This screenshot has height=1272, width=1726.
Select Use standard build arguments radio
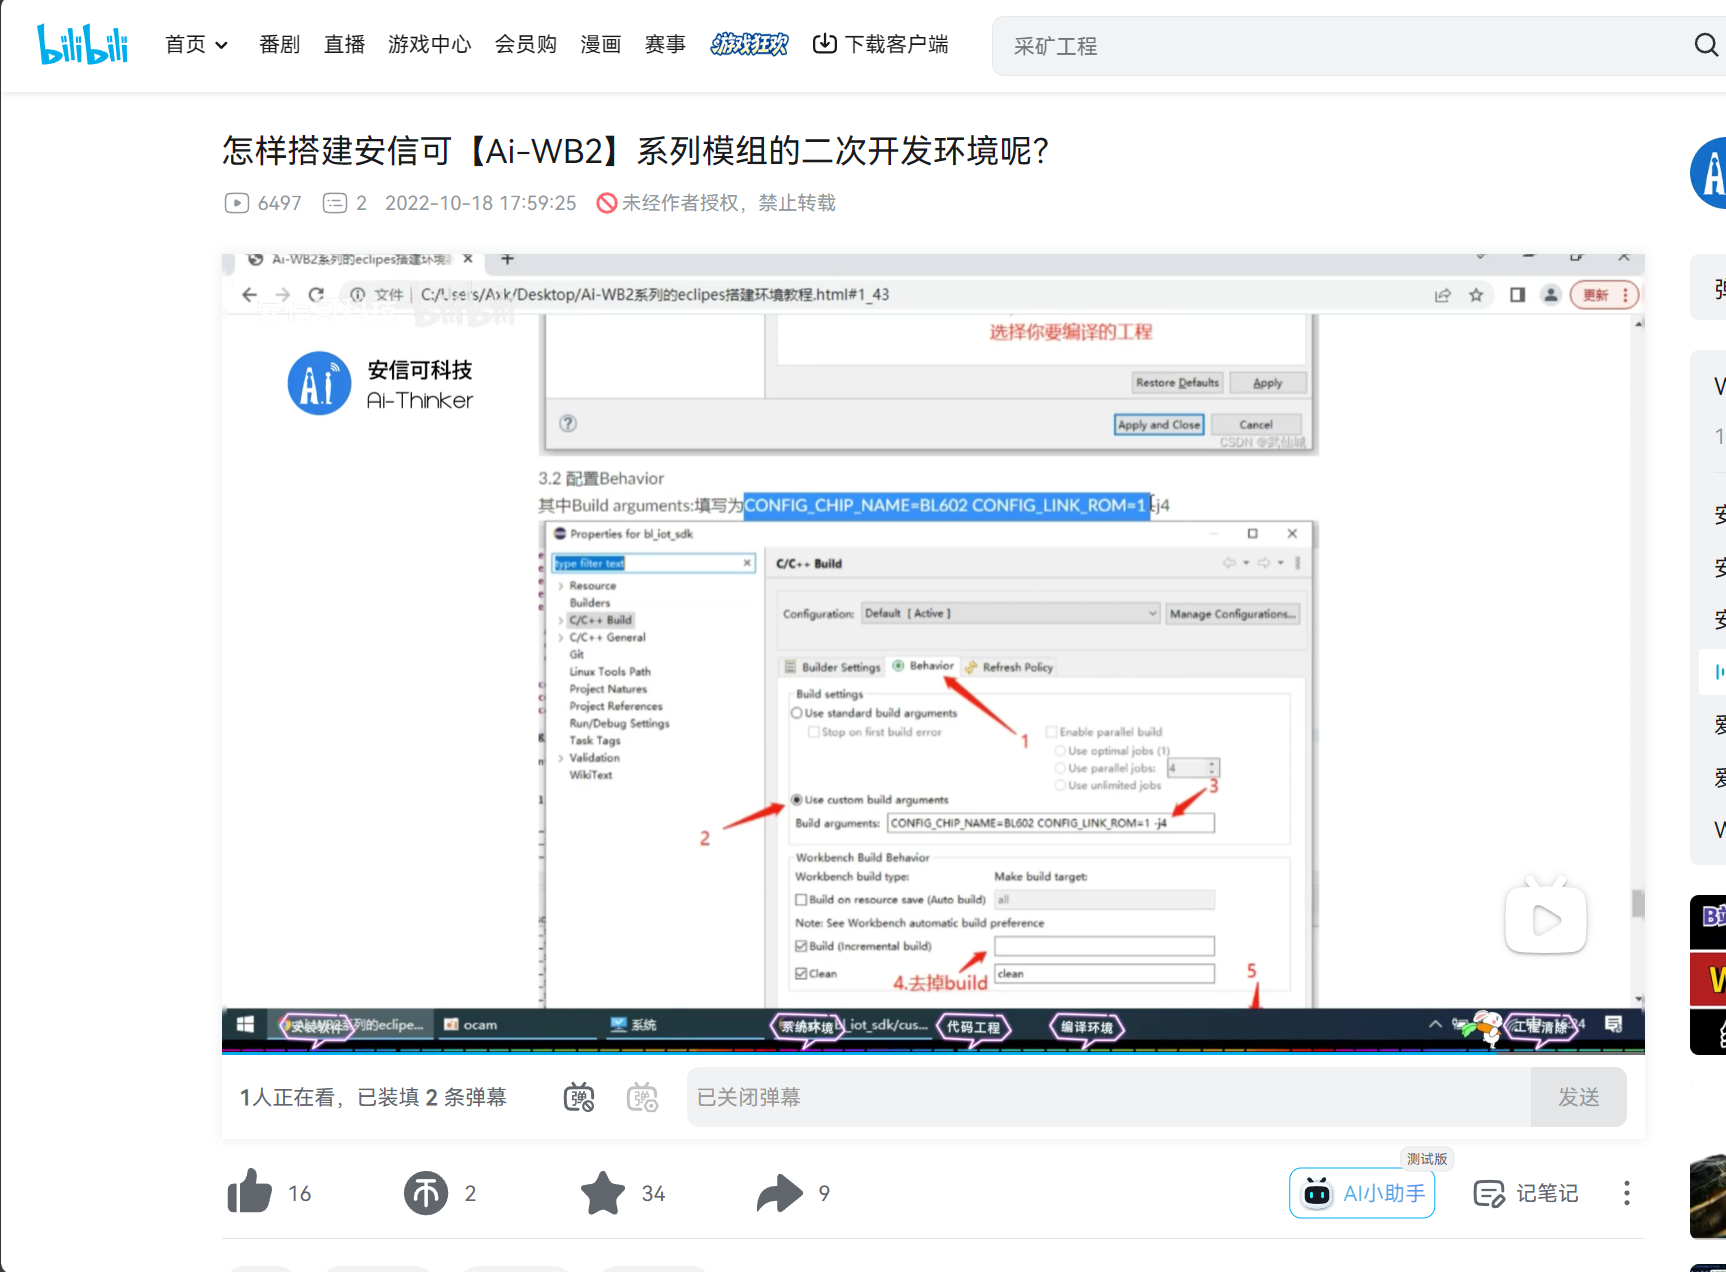click(797, 713)
